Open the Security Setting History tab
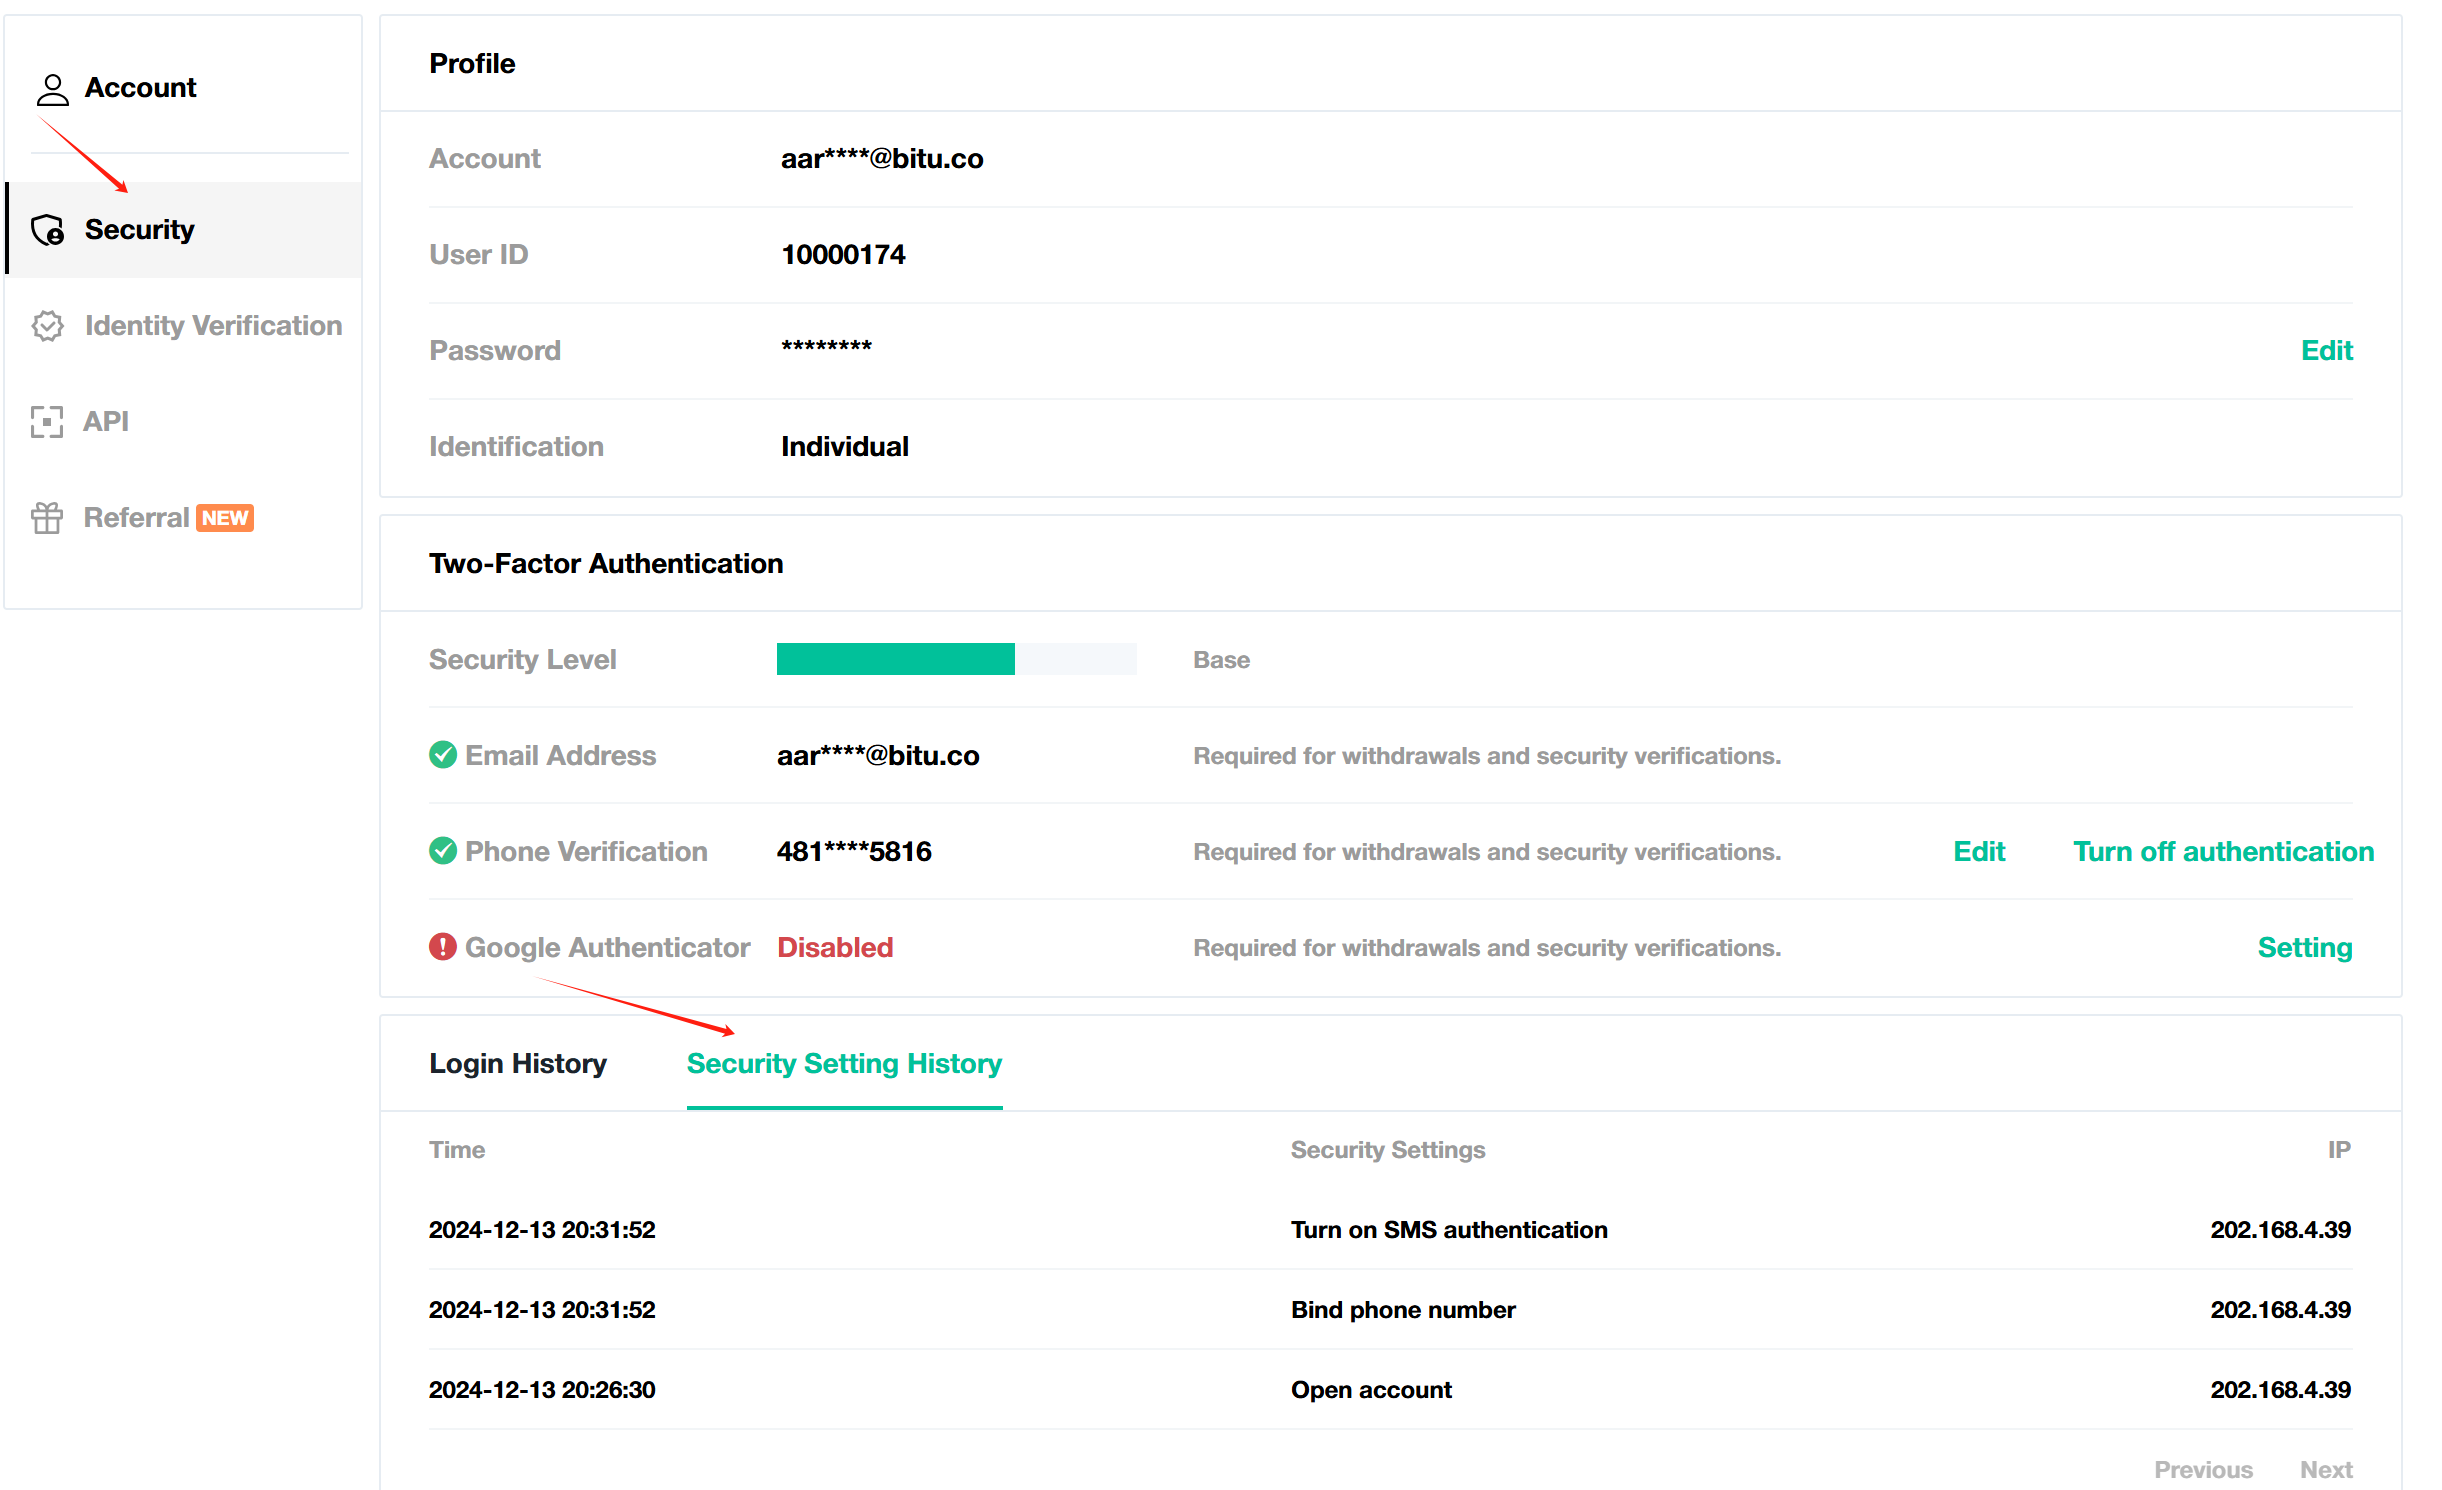The height and width of the screenshot is (1490, 2442). 843,1063
